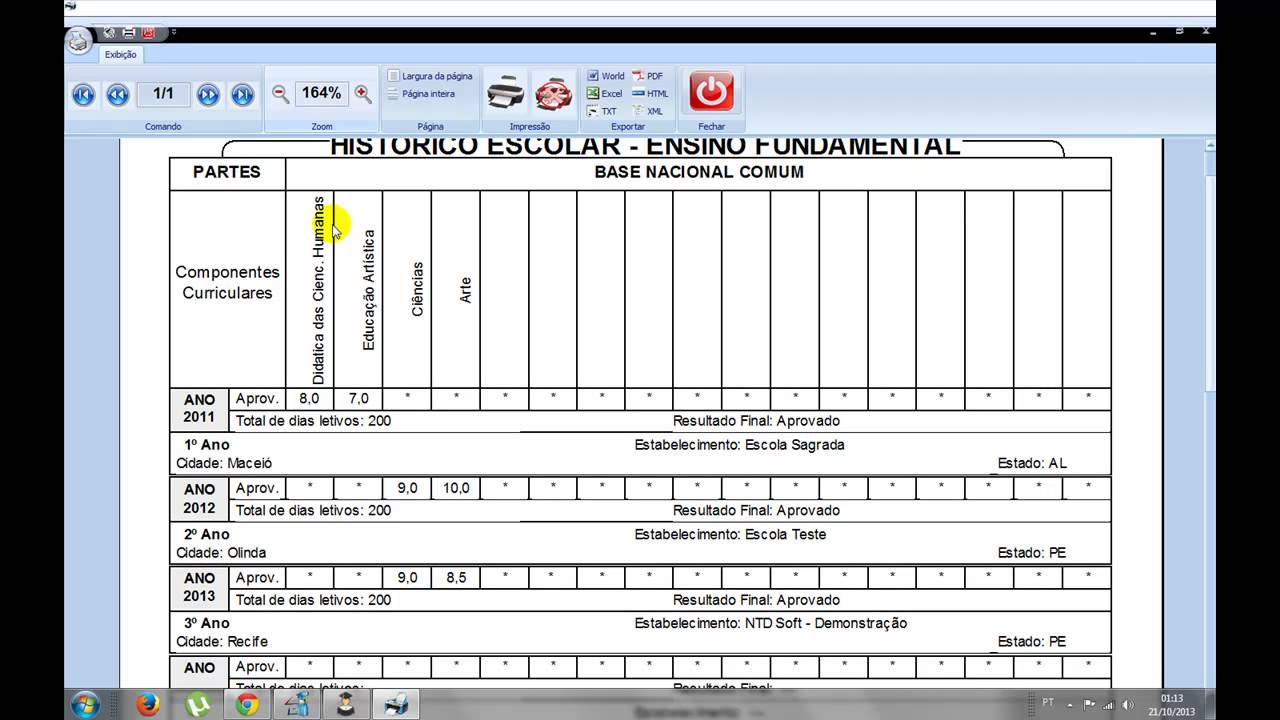This screenshot has height=720, width=1280.
Task: Click Cidade: Maceió text
Action: 224,464
